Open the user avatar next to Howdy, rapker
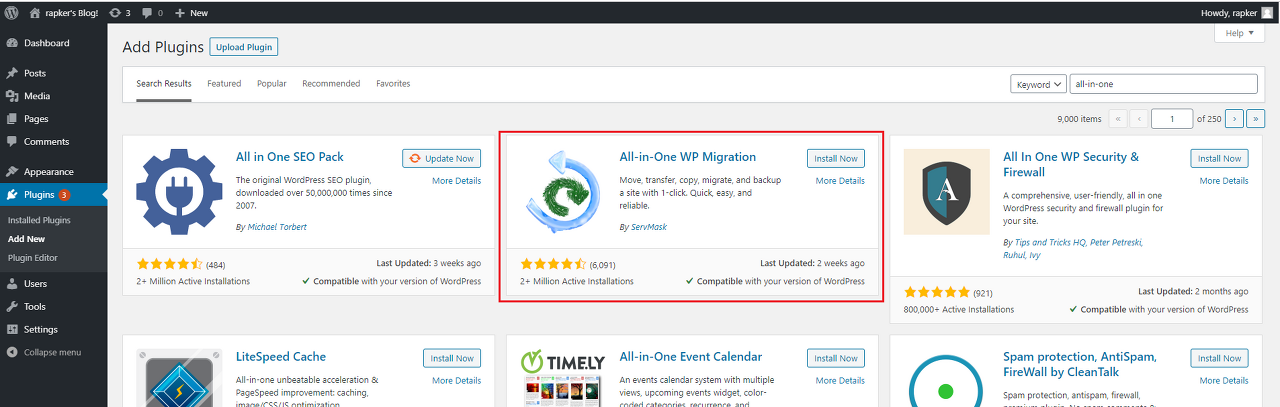 point(1267,13)
